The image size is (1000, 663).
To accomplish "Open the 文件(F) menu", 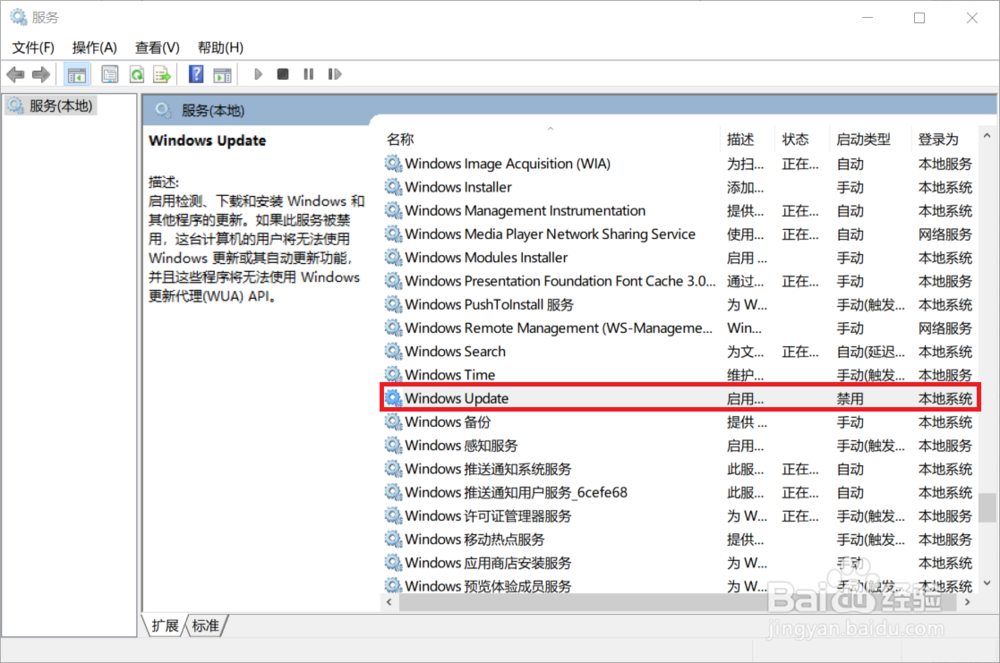I will [33, 48].
